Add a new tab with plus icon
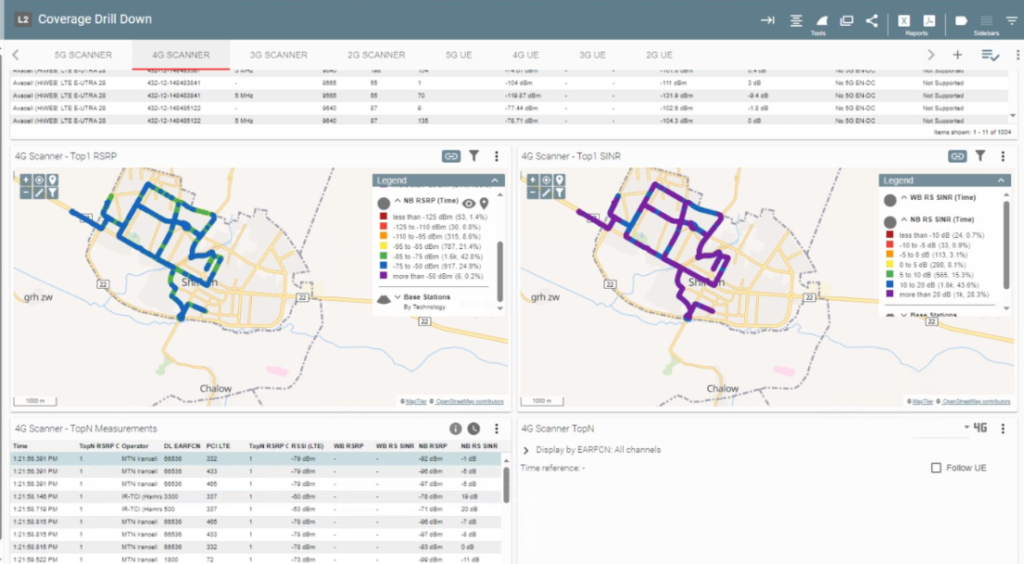 coord(957,55)
